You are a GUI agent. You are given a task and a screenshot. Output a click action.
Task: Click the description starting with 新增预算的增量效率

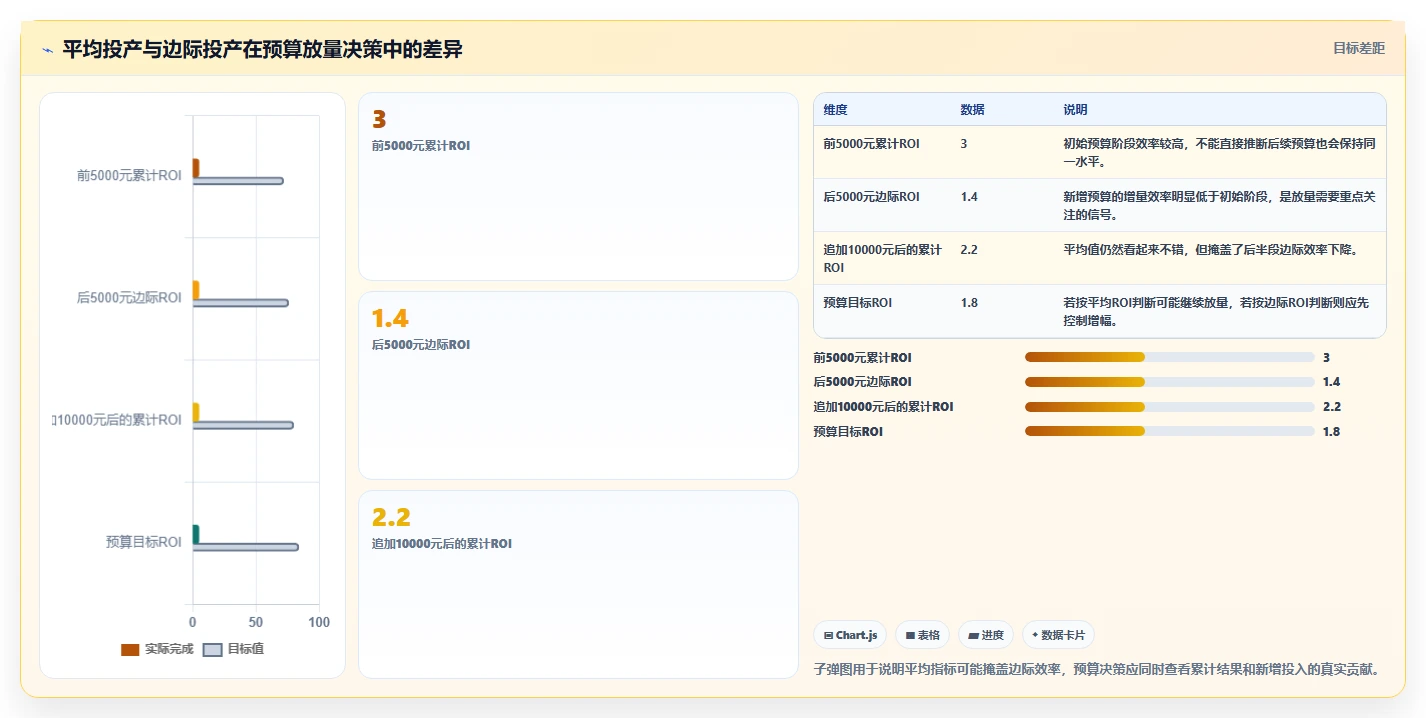coord(1219,206)
